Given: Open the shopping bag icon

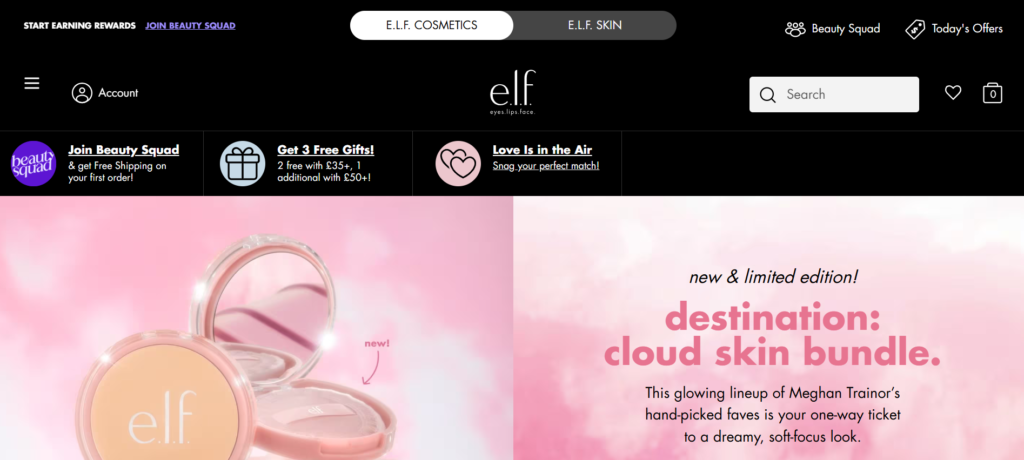Looking at the screenshot, I should click(x=993, y=93).
